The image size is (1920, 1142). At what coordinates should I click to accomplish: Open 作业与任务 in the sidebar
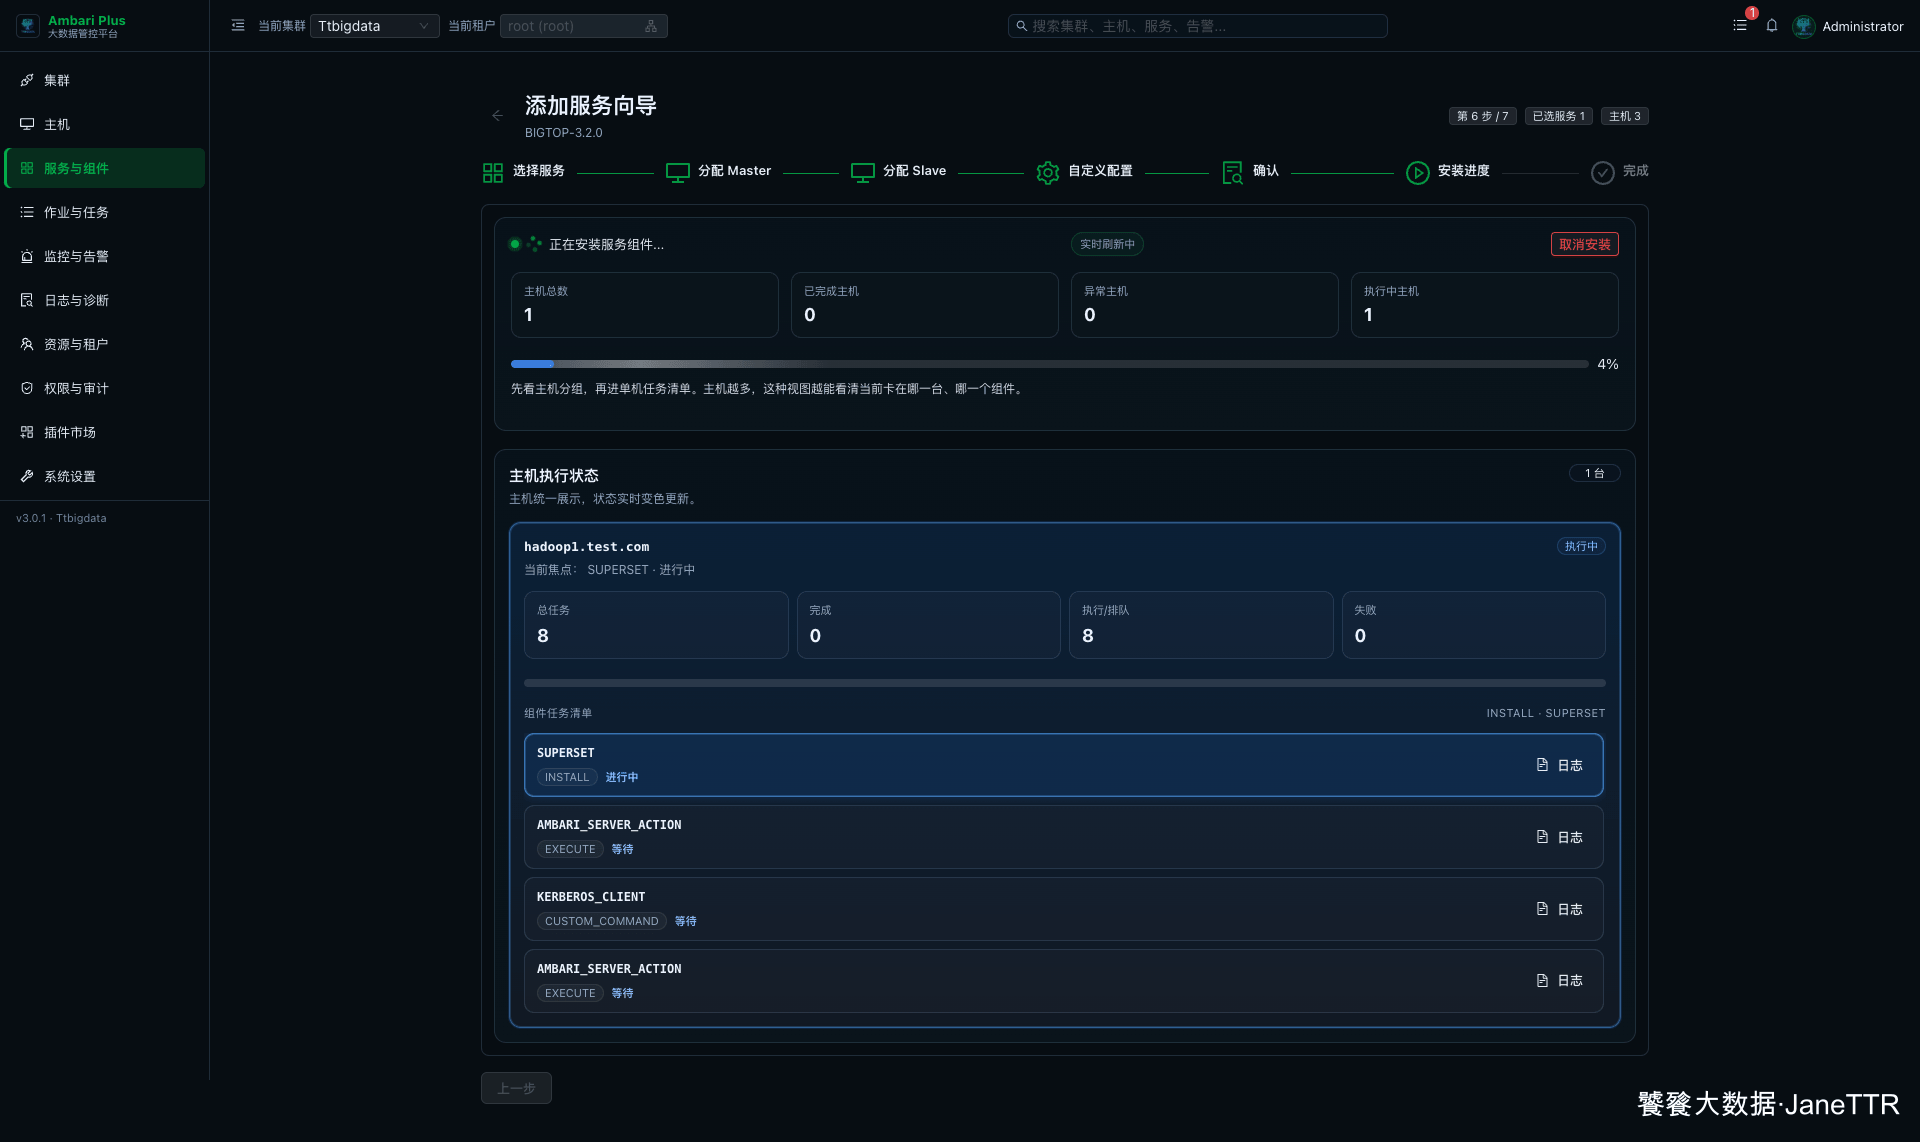105,212
